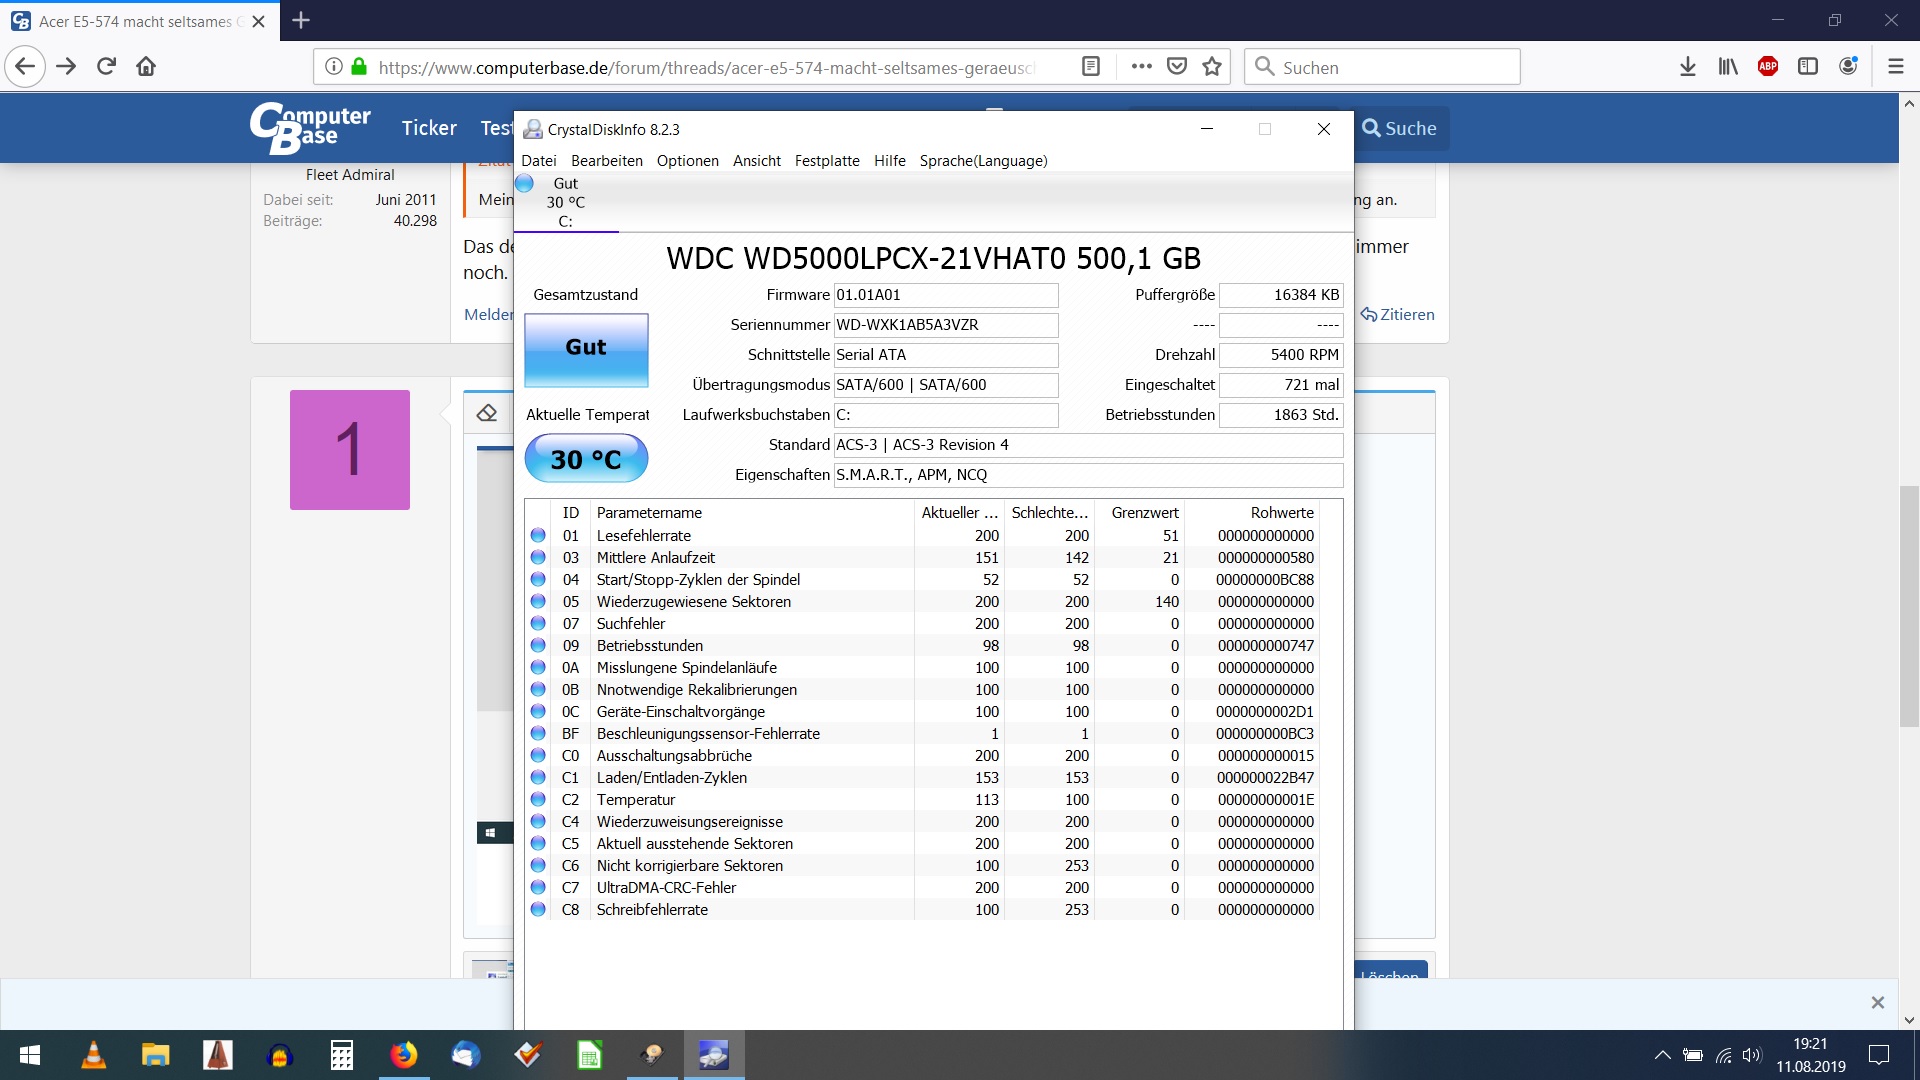Open the Optionen menu
Image resolution: width=1920 pixels, height=1080 pixels.
[687, 161]
